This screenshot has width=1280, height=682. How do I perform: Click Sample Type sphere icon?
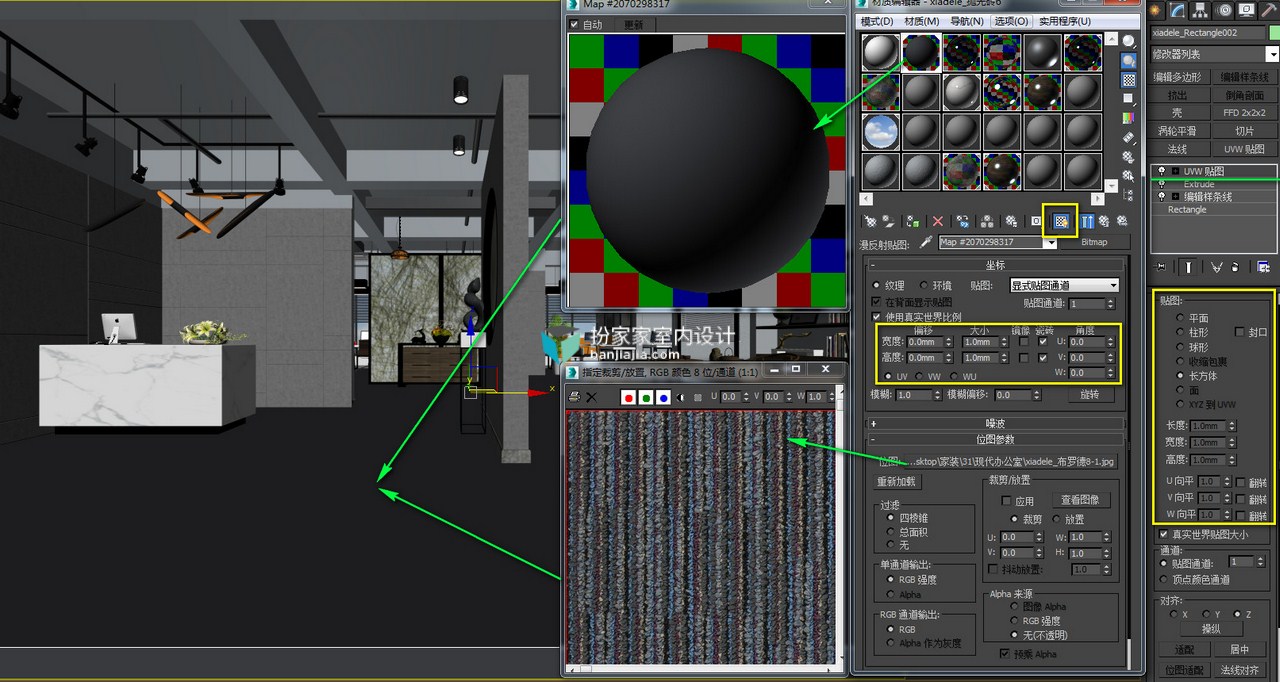coord(1129,41)
